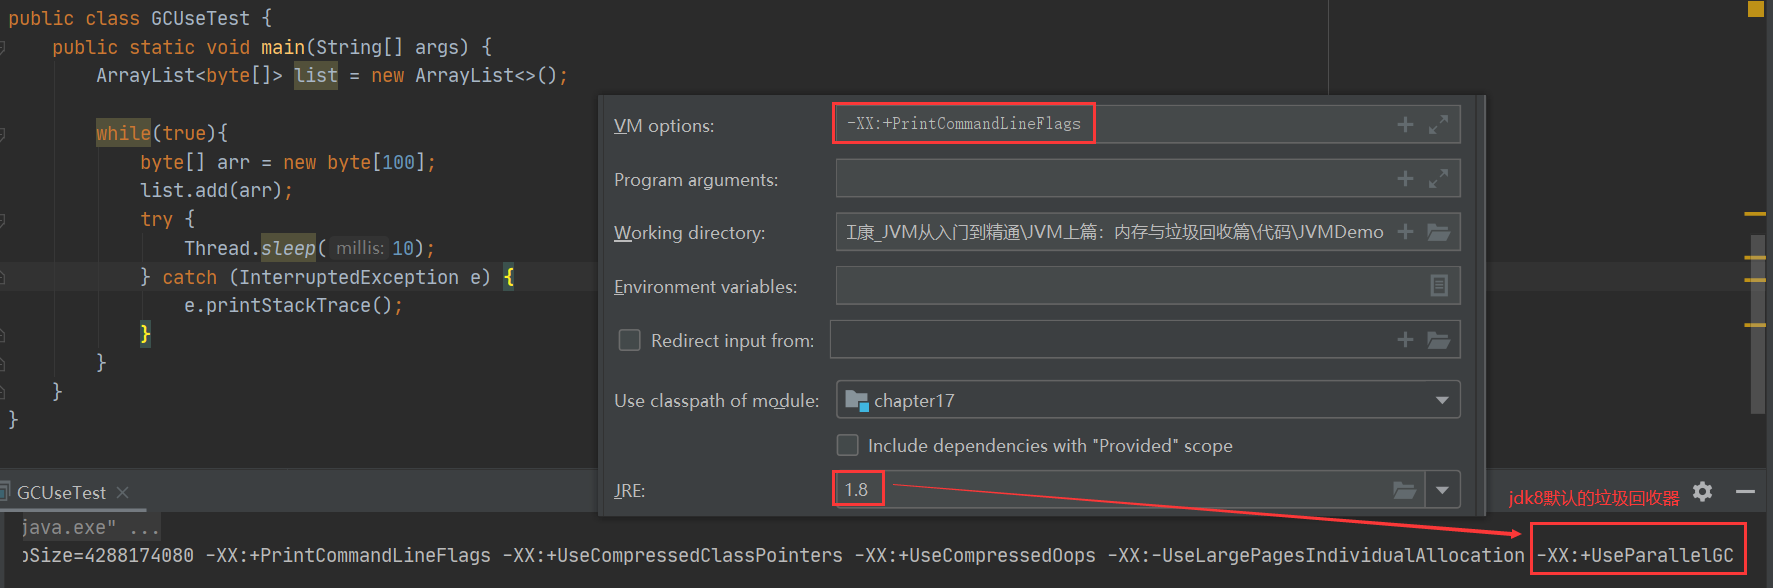Insert macro in Working directory field
Image resolution: width=1773 pixels, height=588 pixels.
coord(1405,232)
